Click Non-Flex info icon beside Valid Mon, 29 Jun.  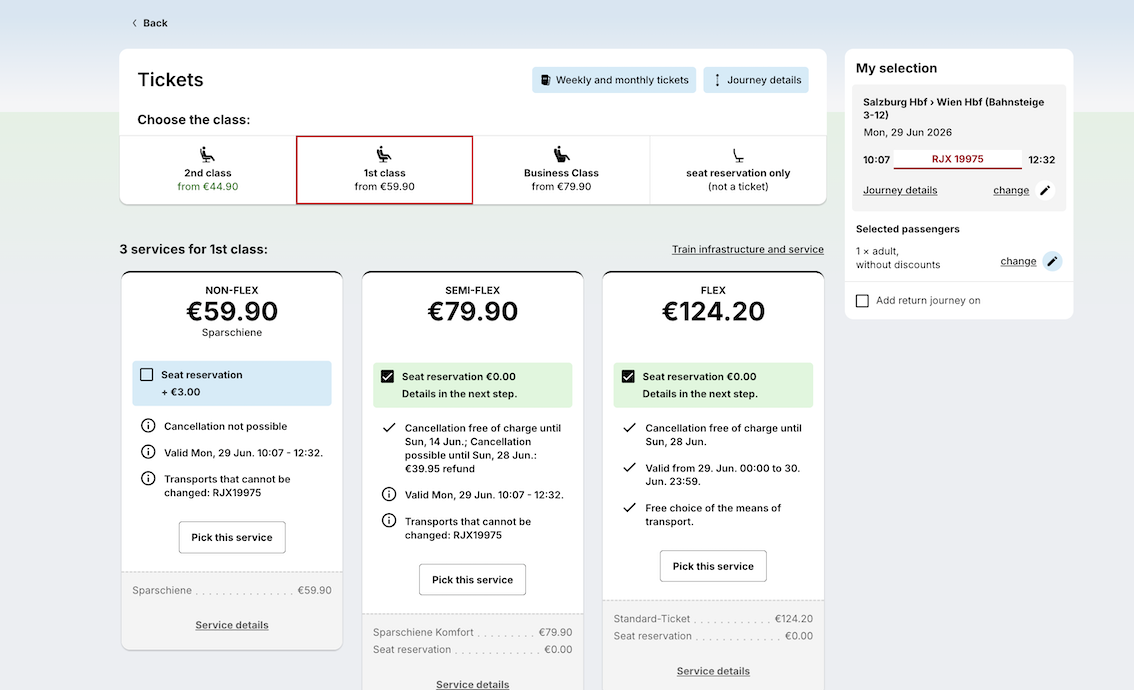tap(148, 452)
